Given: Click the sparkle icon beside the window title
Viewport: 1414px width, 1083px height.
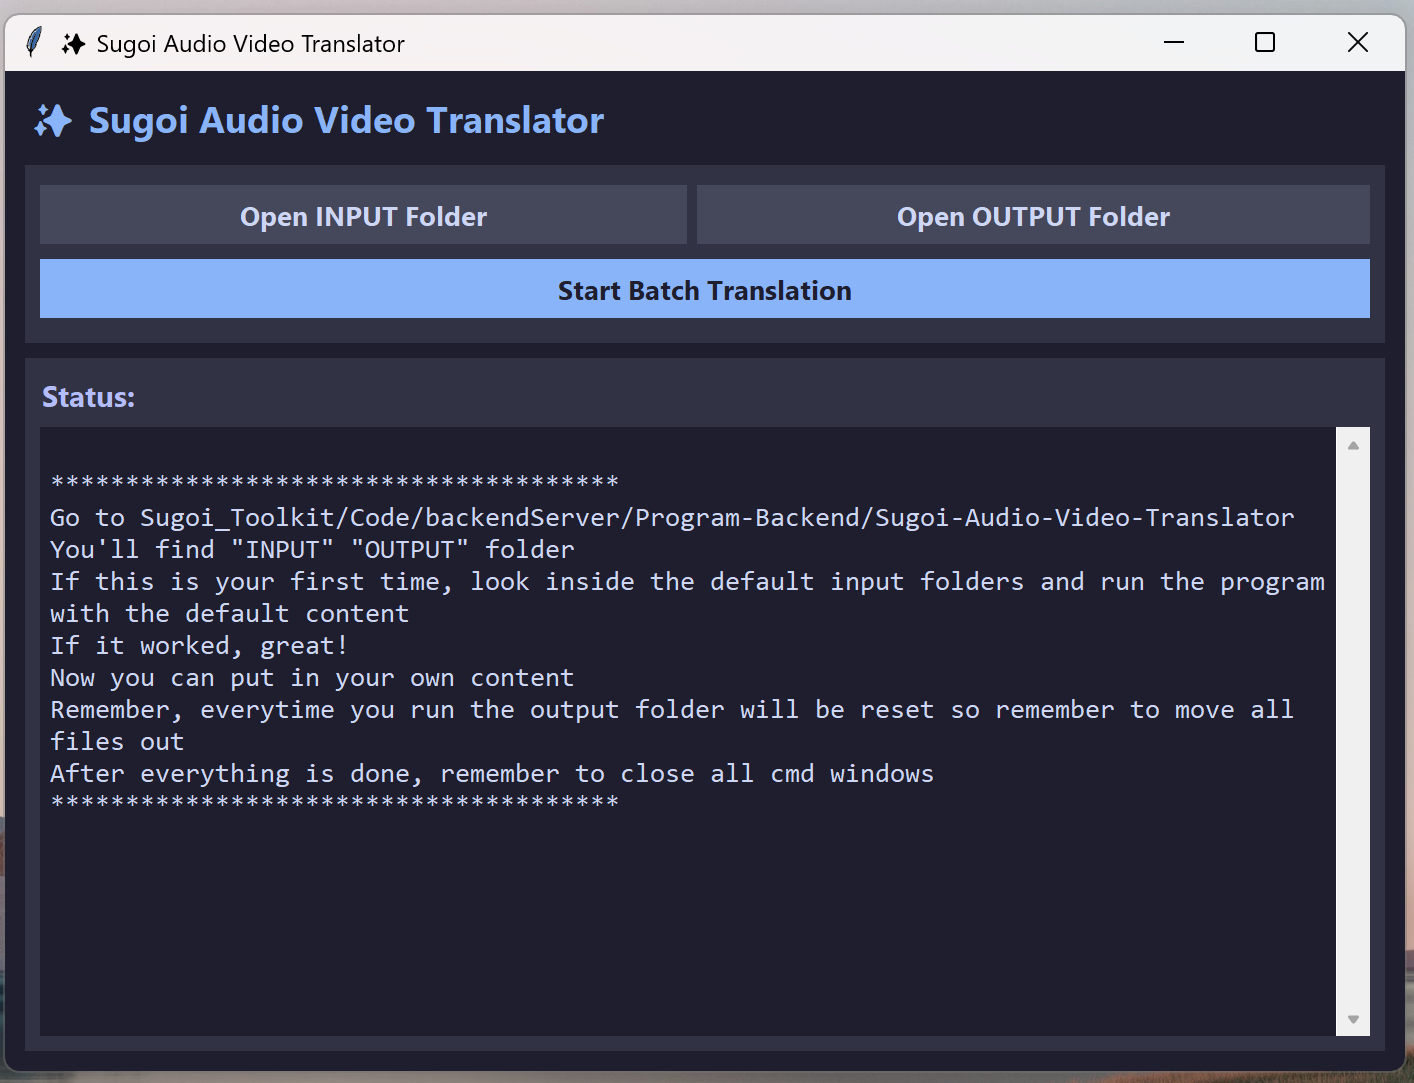Looking at the screenshot, I should point(73,44).
